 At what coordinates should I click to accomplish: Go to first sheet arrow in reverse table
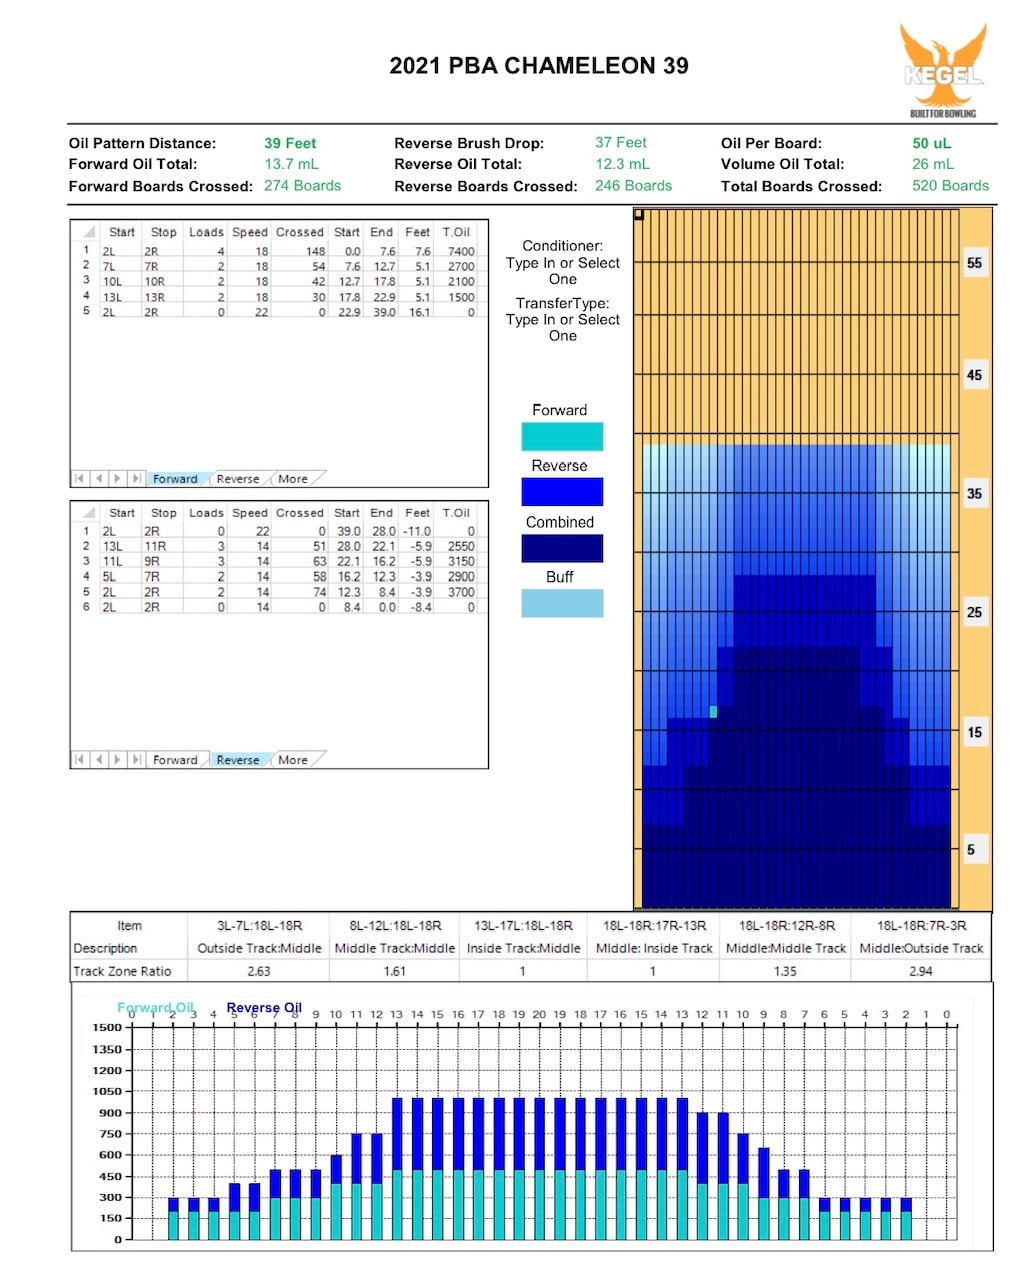(x=79, y=760)
